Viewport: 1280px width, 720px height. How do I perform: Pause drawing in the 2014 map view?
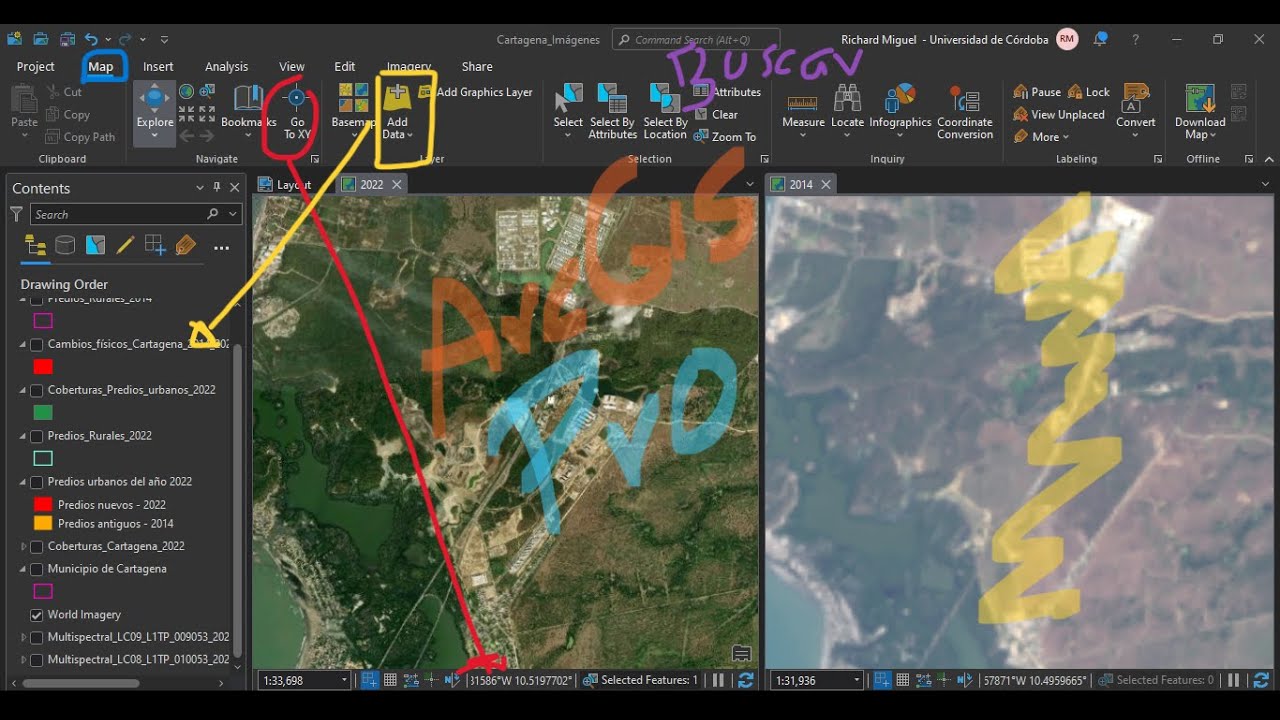tap(1233, 680)
